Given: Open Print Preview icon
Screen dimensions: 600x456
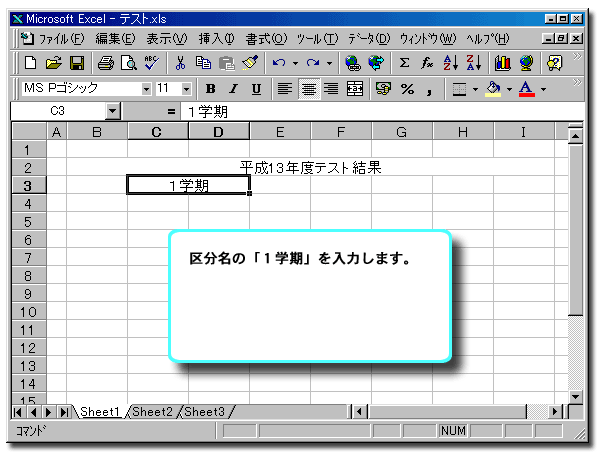Looking at the screenshot, I should click(129, 63).
